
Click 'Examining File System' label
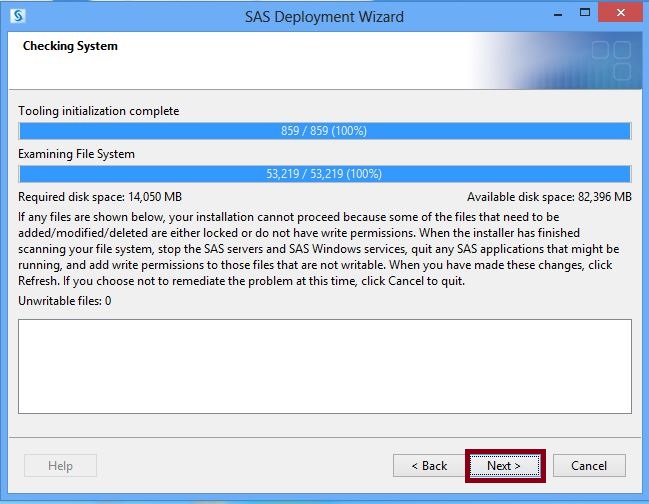[76, 154]
